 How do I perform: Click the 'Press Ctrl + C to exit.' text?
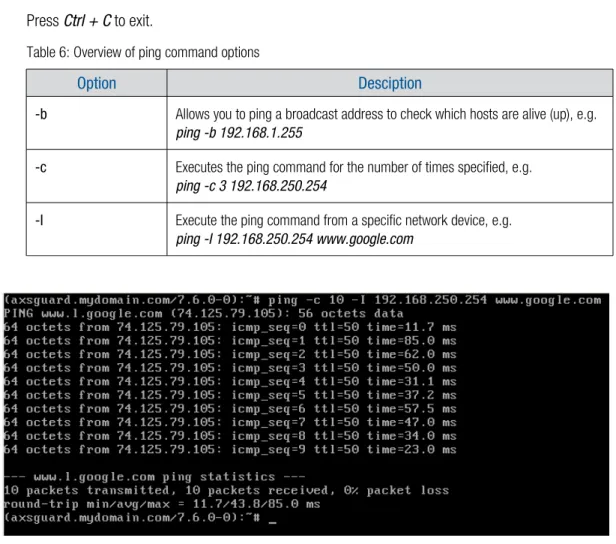pos(90,21)
